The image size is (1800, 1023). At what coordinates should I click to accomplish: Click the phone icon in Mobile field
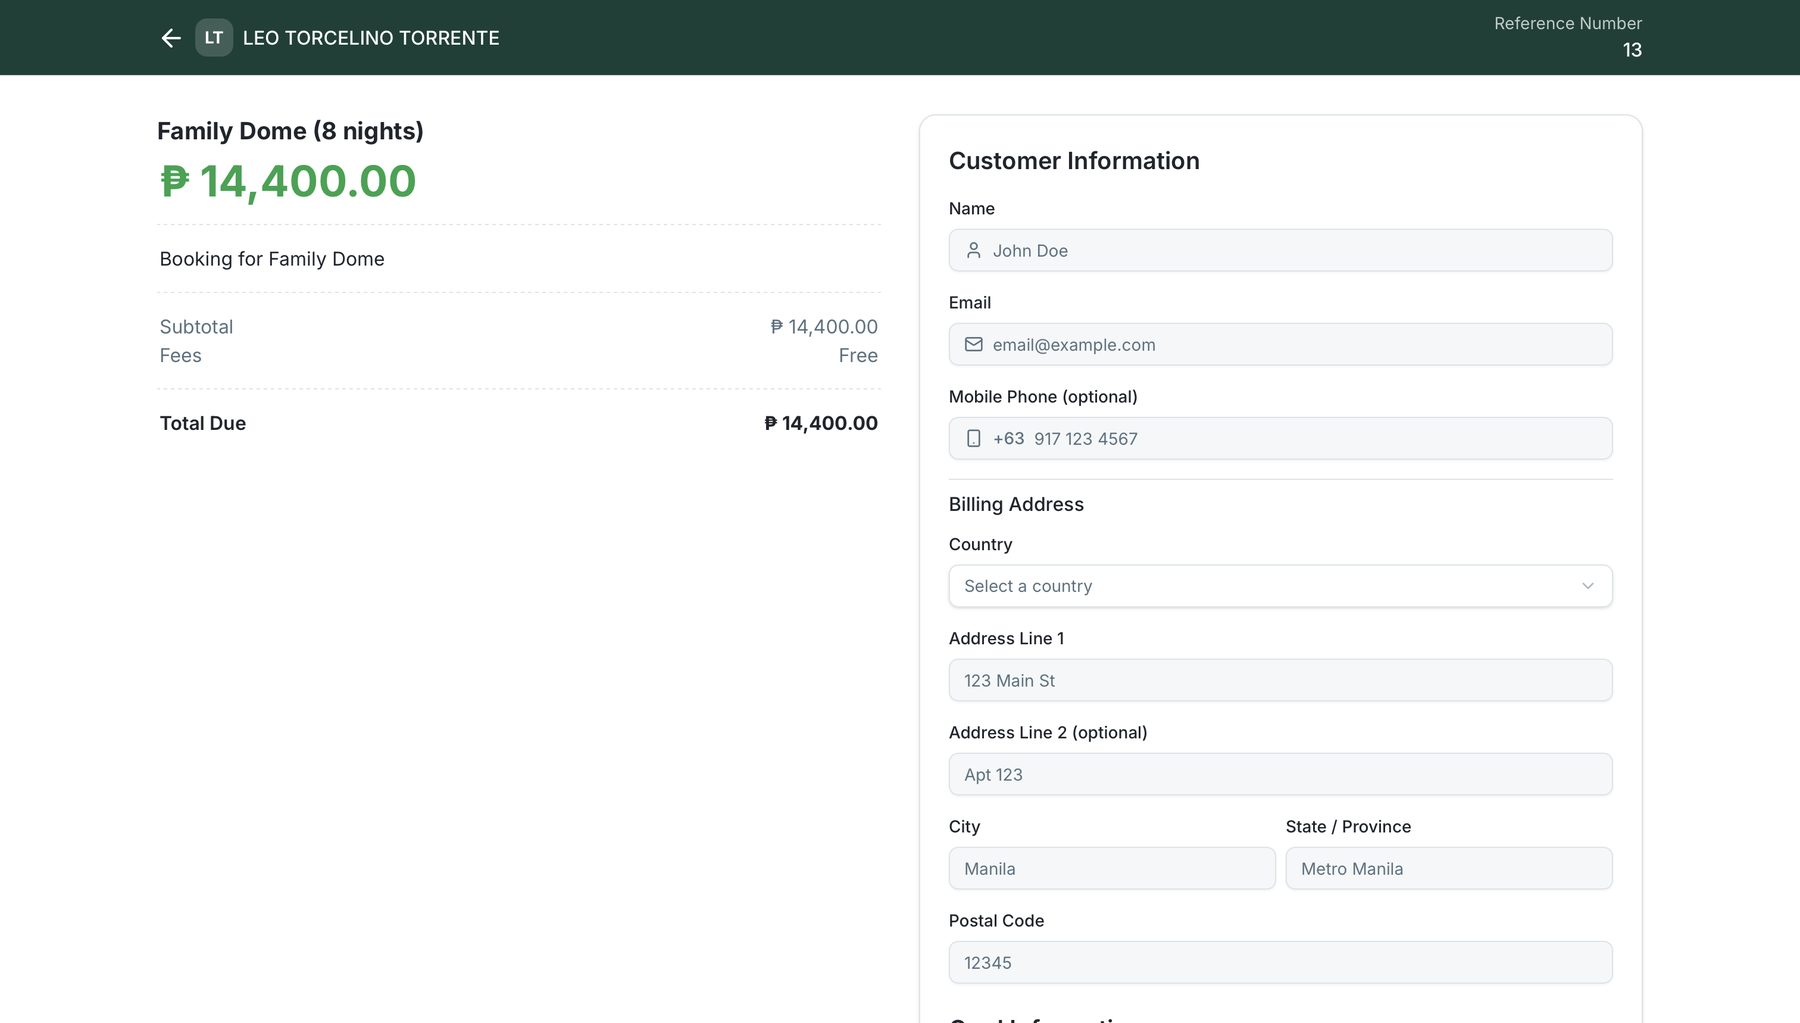point(973,439)
